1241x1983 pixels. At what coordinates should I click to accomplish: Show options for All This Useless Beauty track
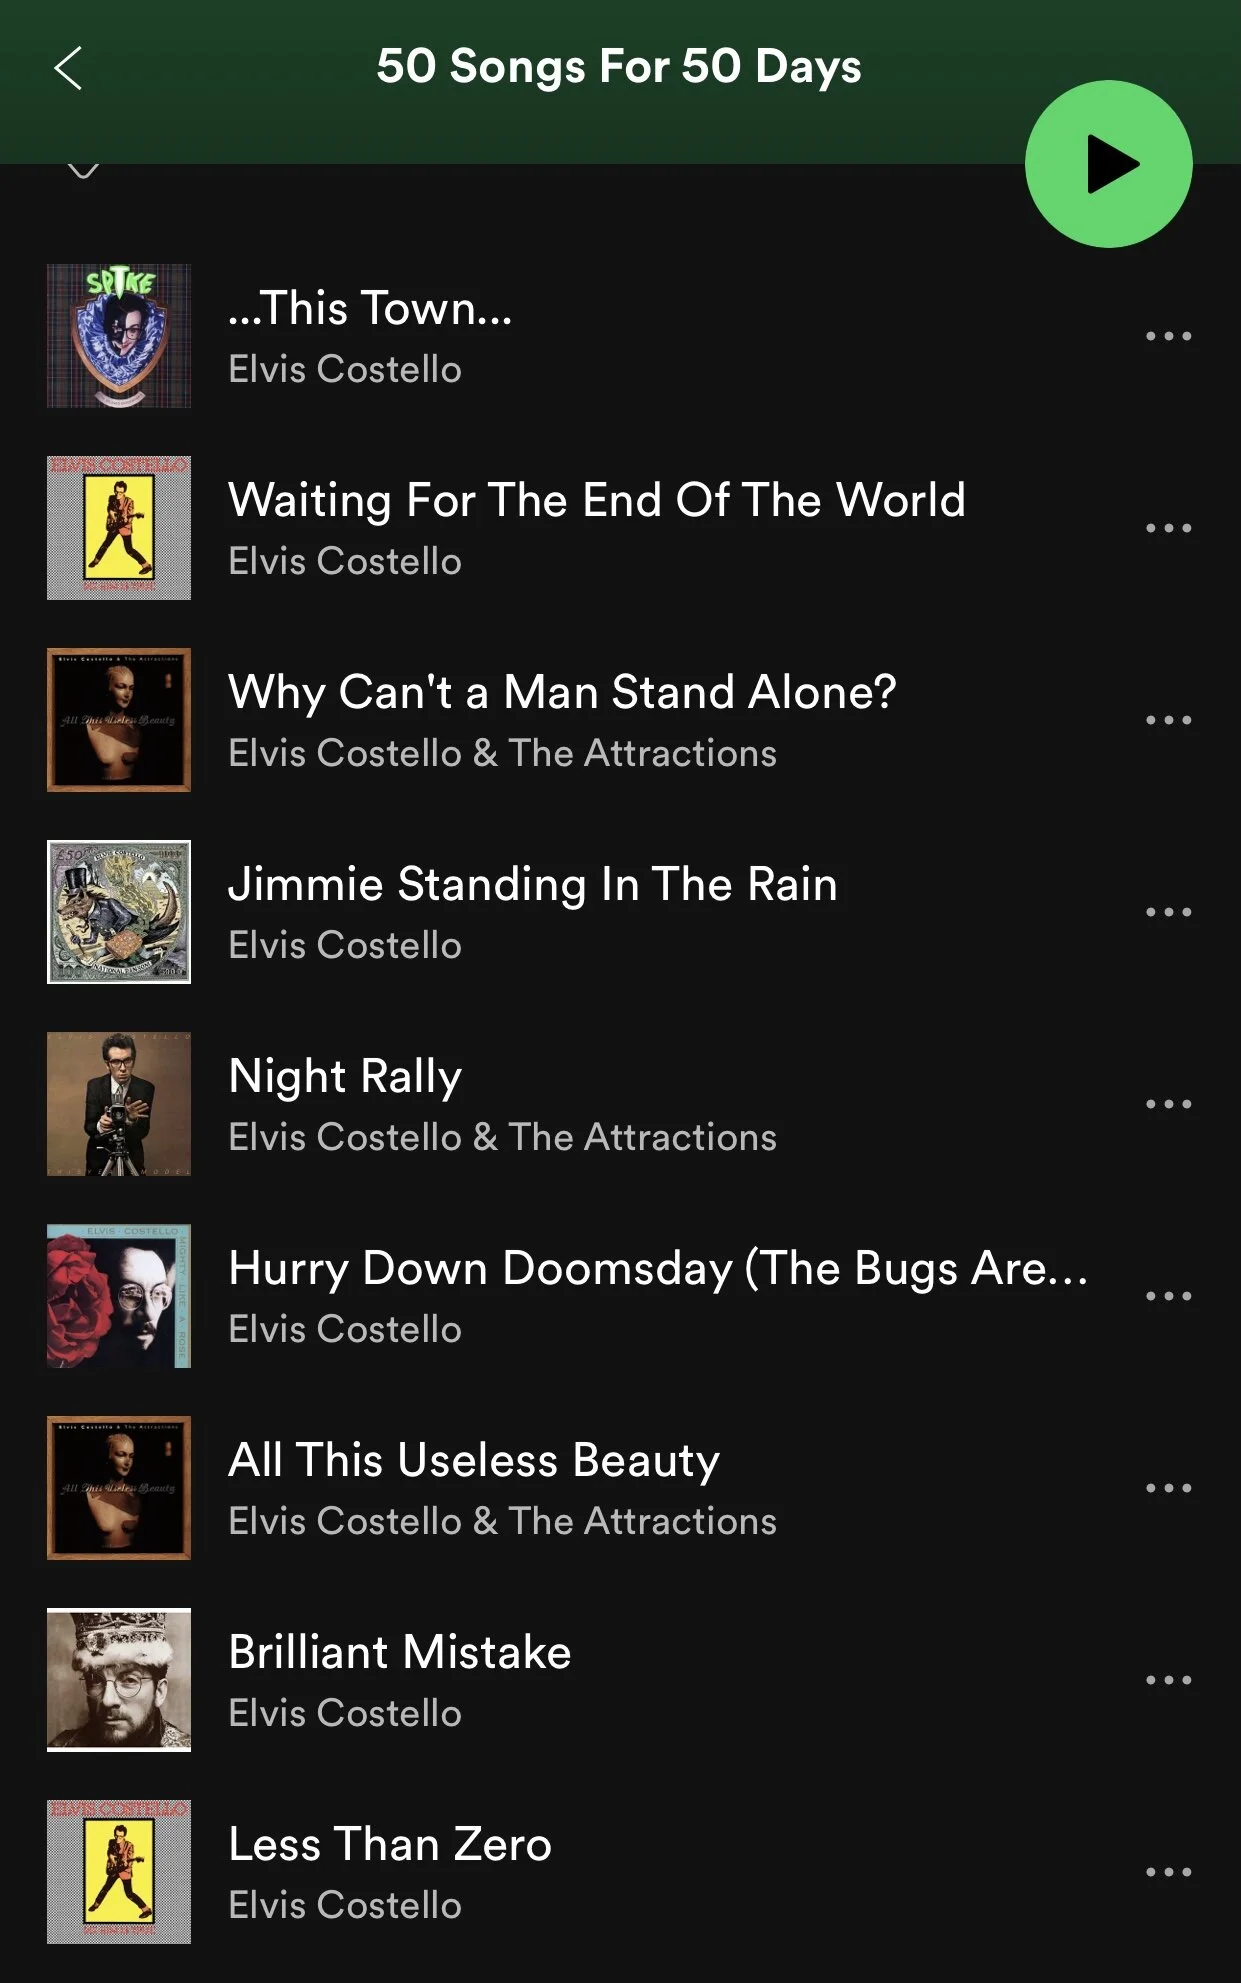click(x=1168, y=1488)
